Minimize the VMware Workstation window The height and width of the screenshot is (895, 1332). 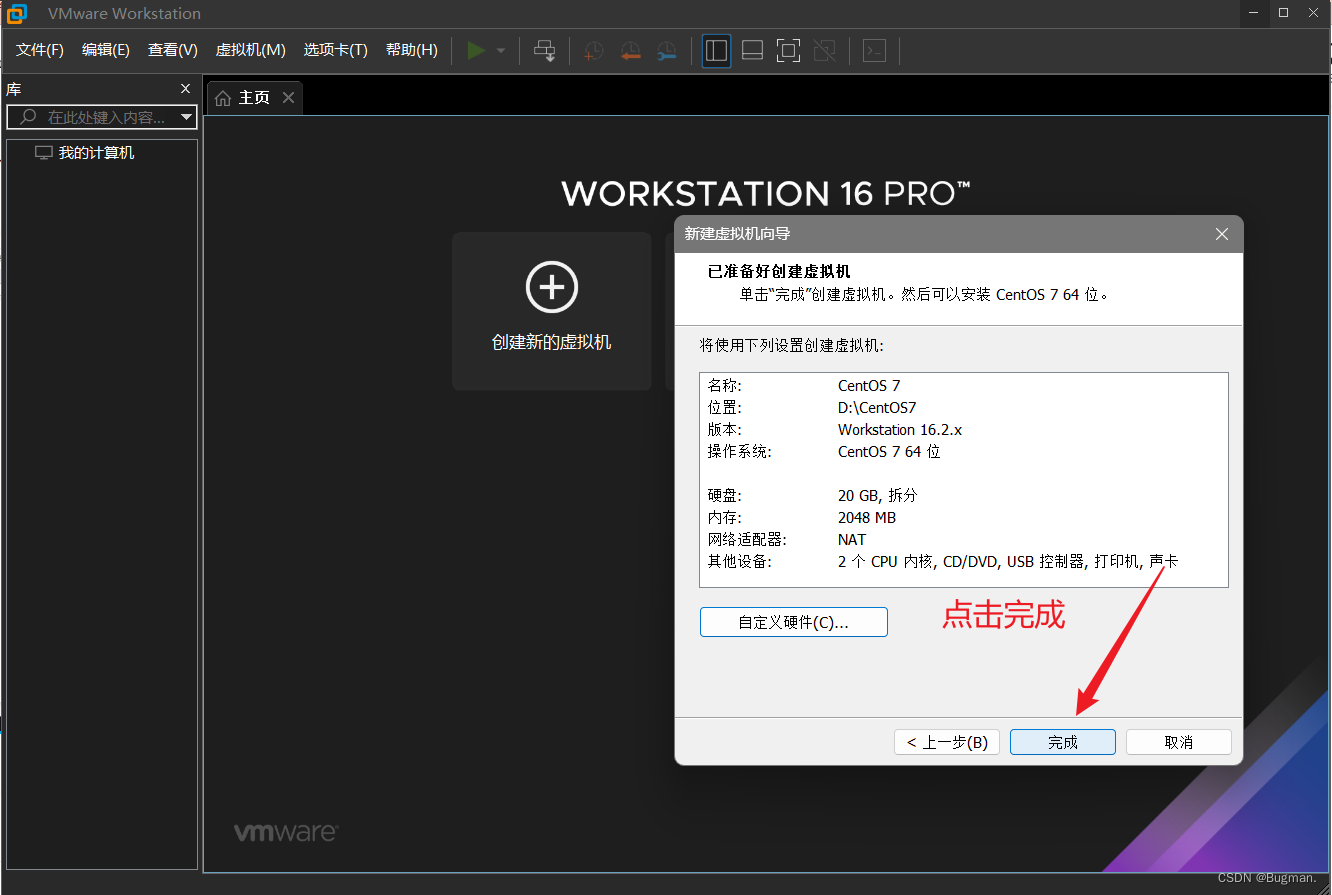tap(1255, 13)
